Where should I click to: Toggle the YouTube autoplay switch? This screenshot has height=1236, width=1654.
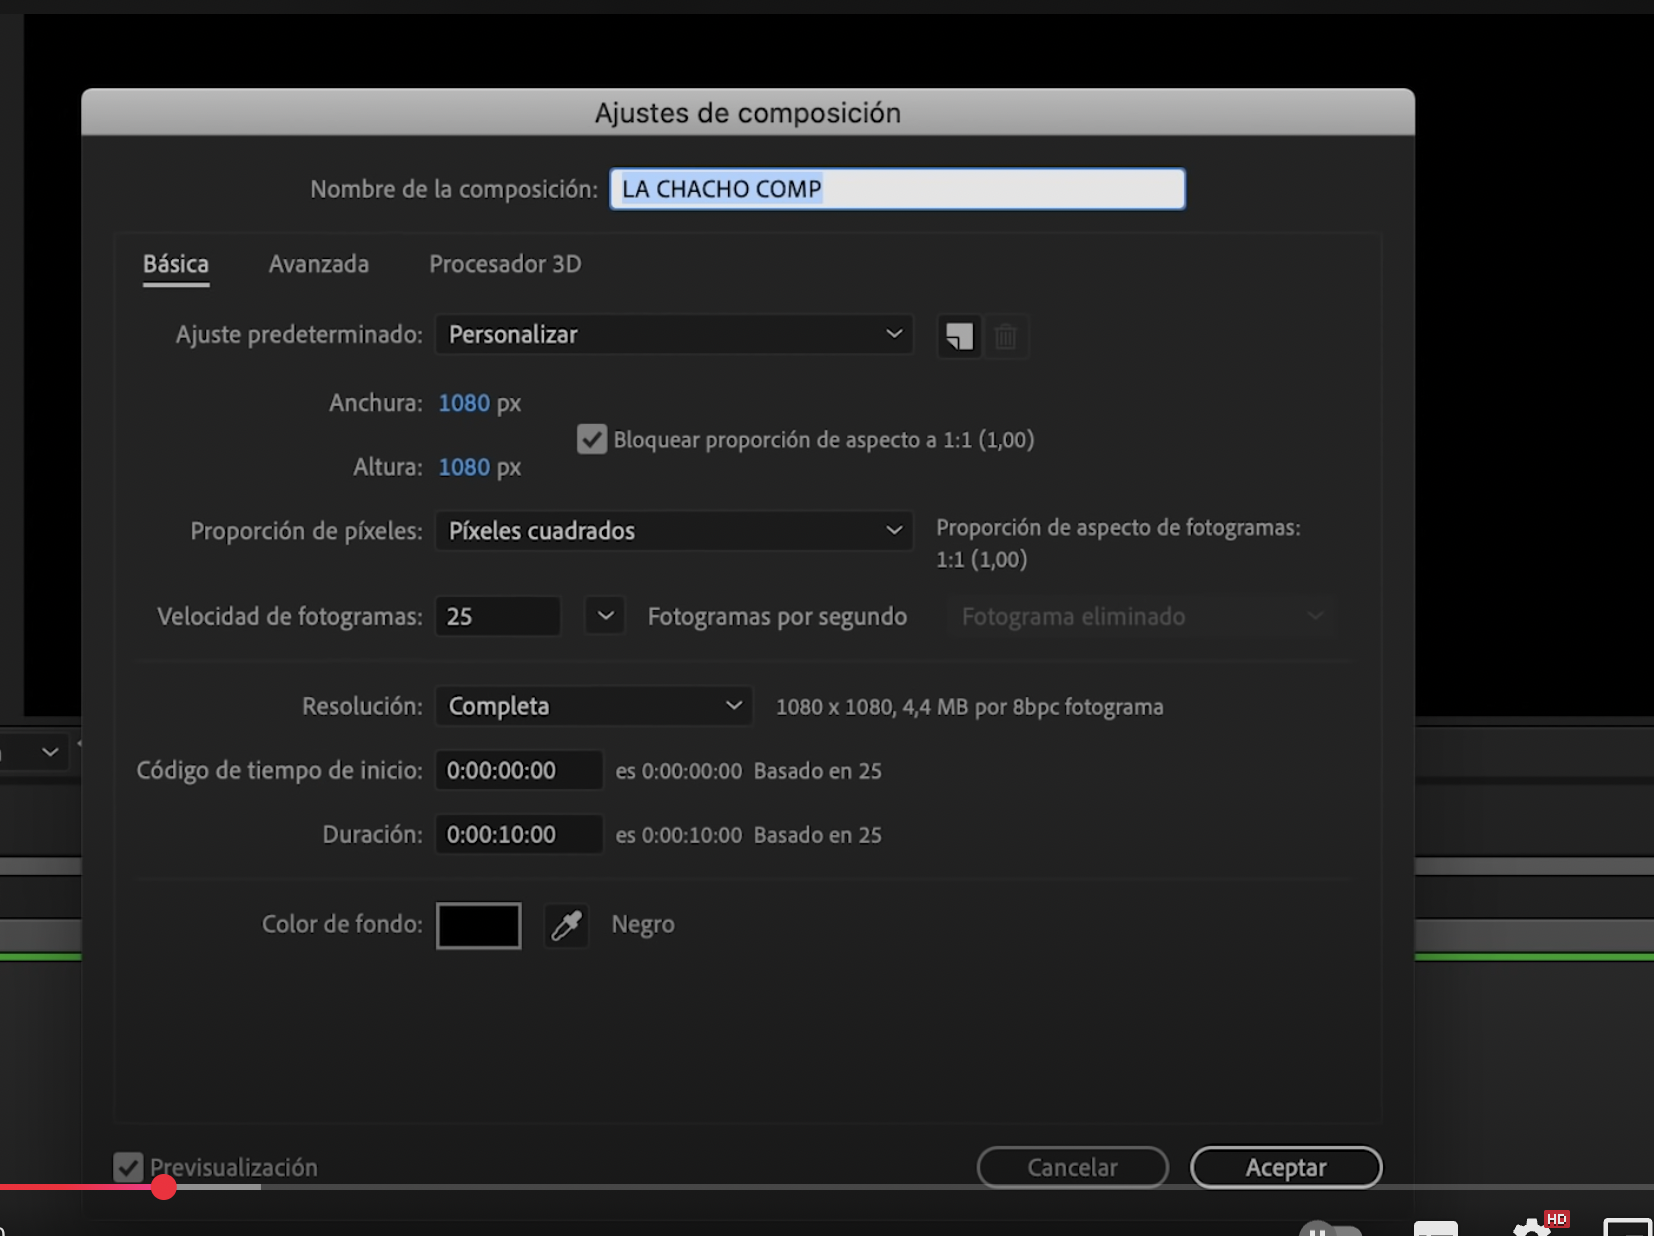click(1331, 1229)
